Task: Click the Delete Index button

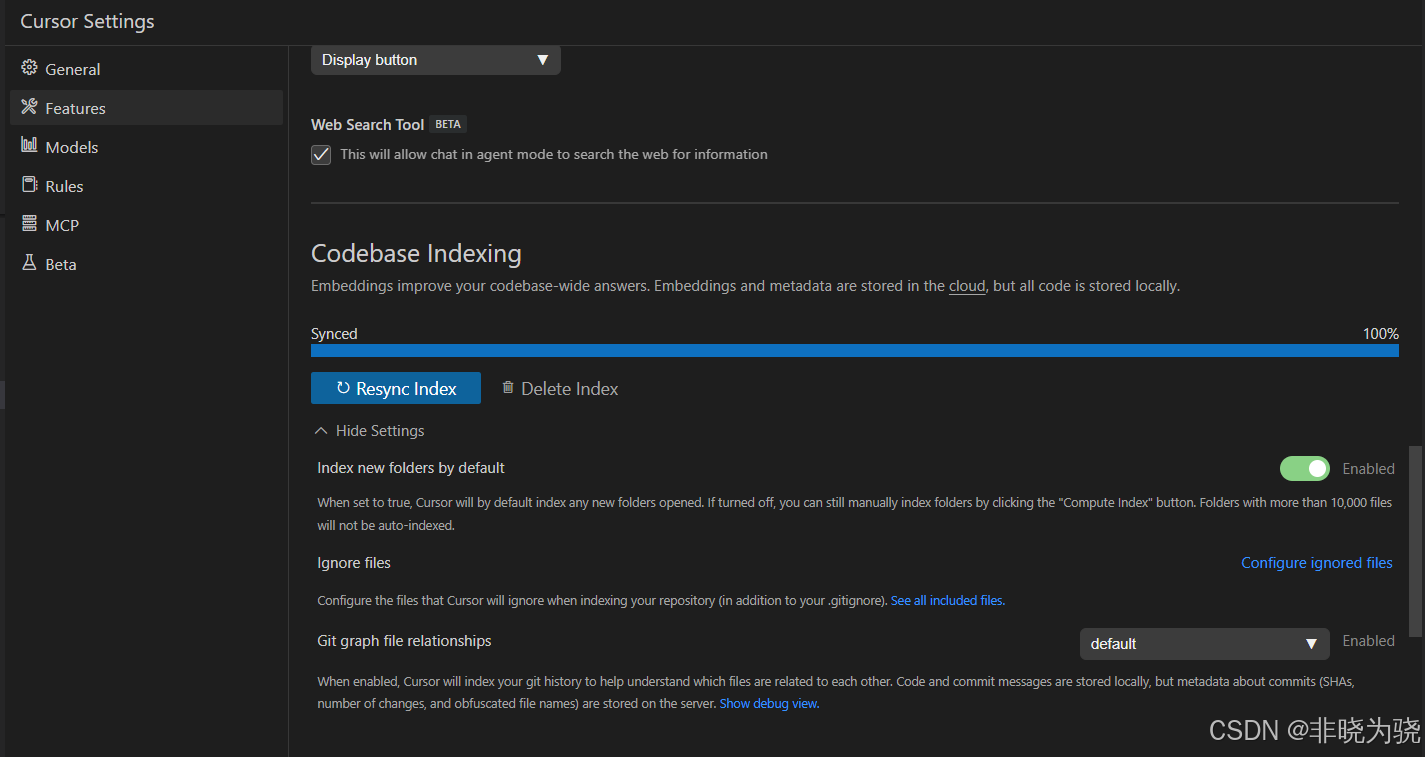Action: click(560, 389)
